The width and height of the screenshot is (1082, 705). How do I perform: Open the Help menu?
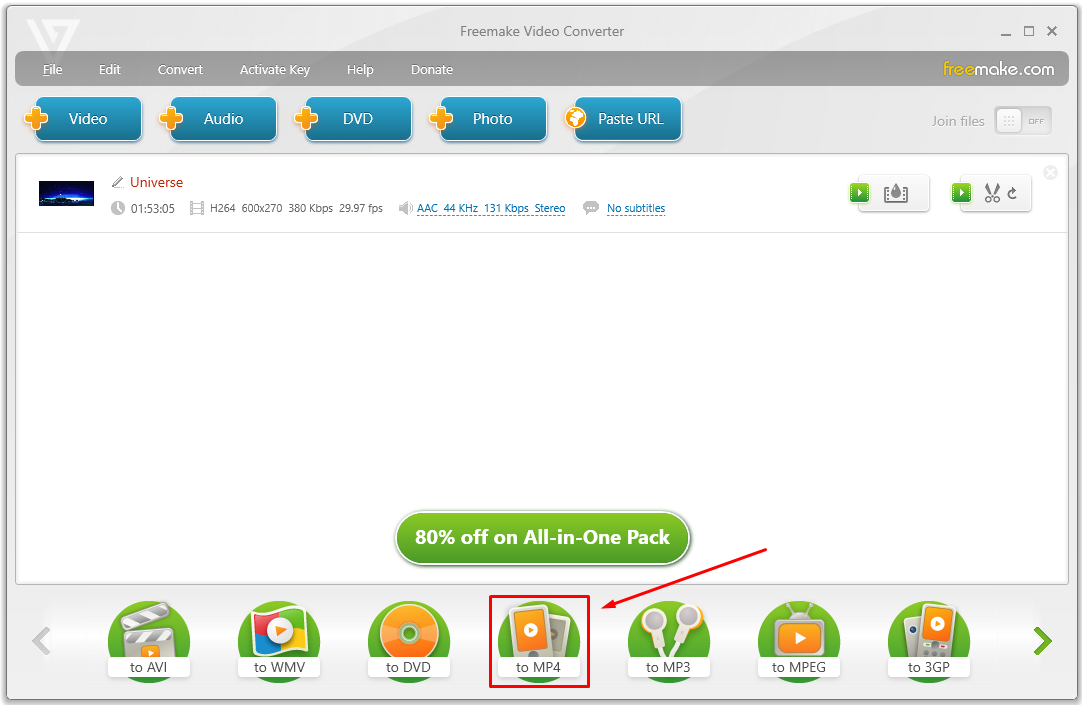pos(360,70)
